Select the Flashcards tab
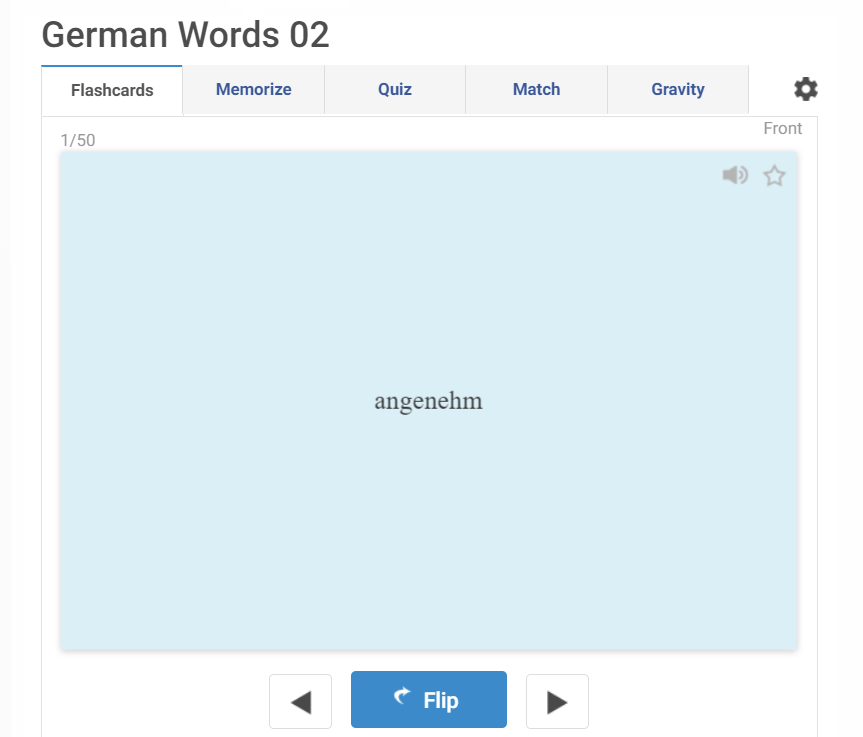This screenshot has width=863, height=737. pyautogui.click(x=111, y=89)
